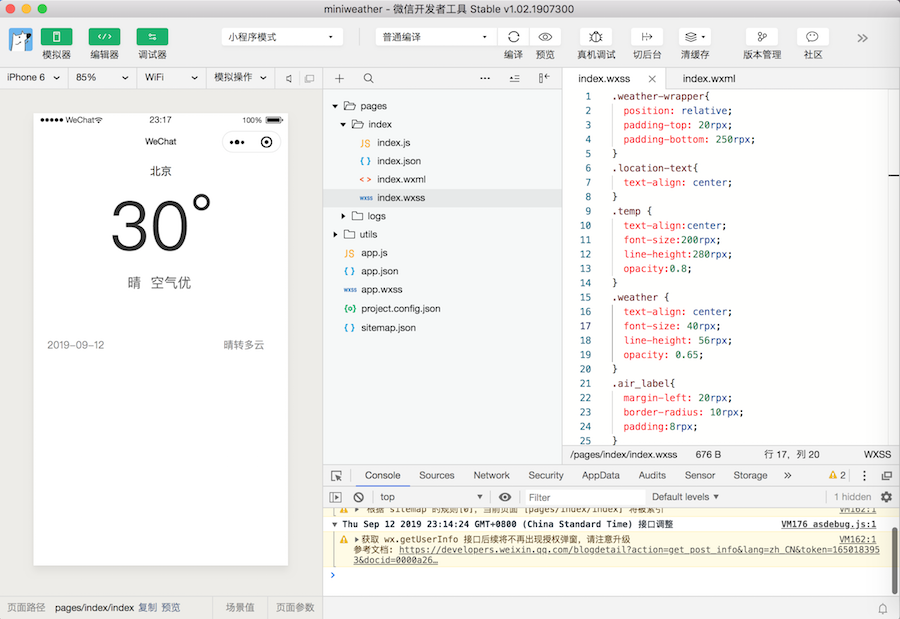Viewport: 900px width, 619px height.
Task: Switch to the Network tab in devtools
Action: click(491, 476)
